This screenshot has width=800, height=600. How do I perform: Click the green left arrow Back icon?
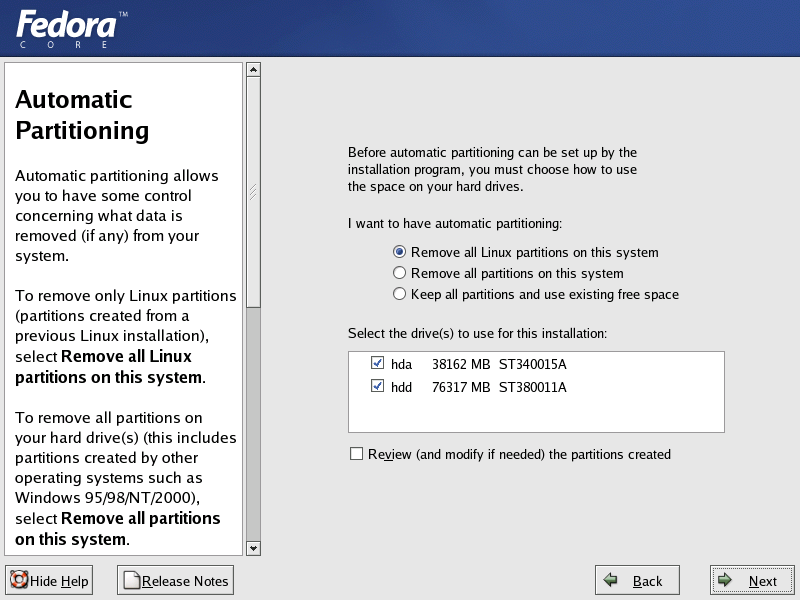[610, 580]
